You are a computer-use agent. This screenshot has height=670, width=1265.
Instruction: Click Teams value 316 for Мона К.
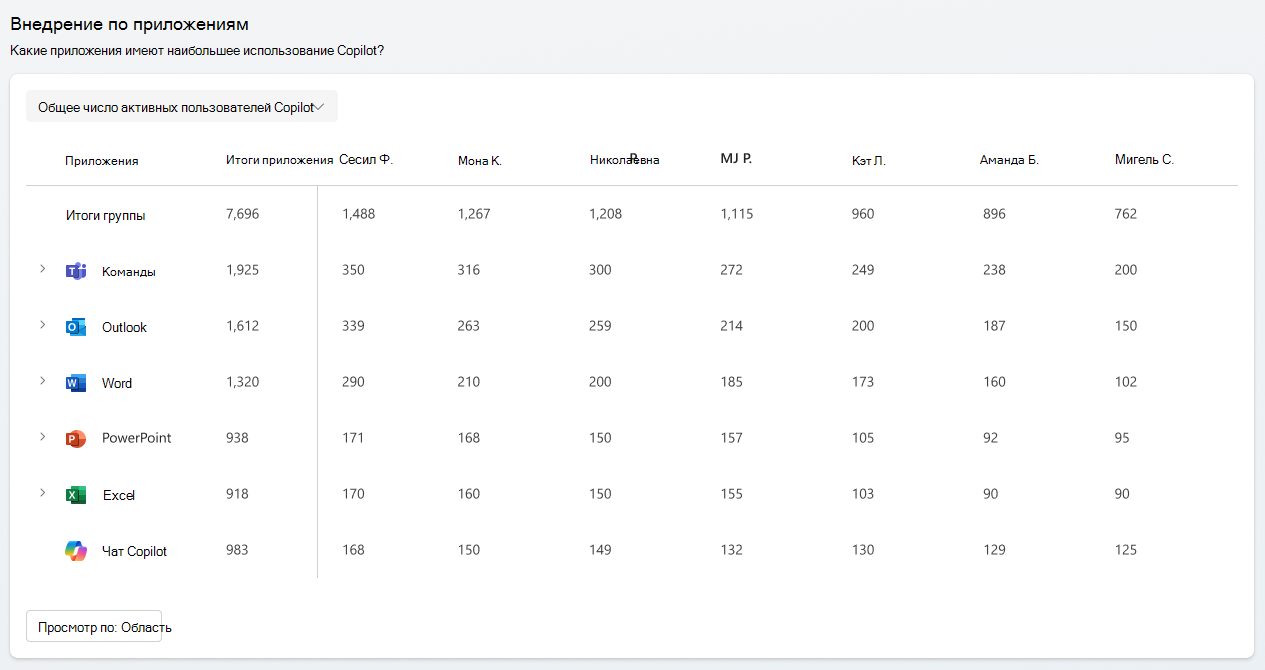coord(468,270)
